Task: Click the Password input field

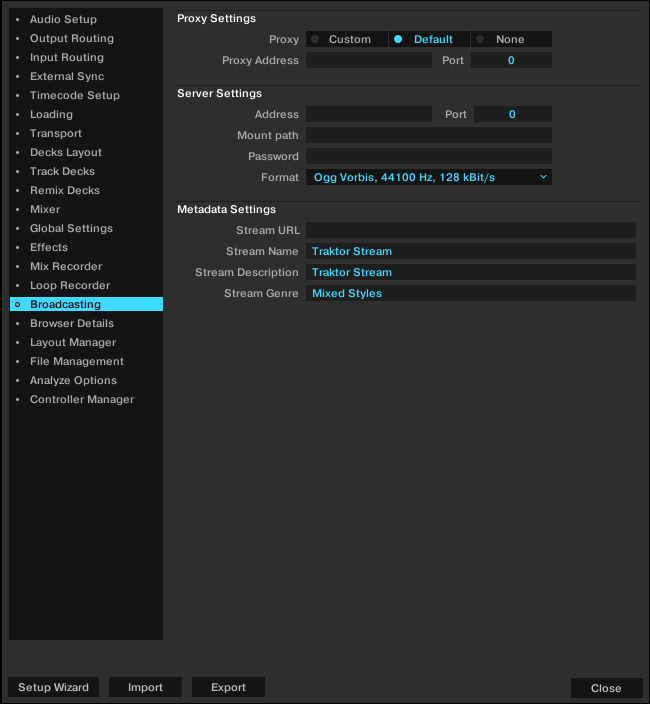Action: point(429,156)
